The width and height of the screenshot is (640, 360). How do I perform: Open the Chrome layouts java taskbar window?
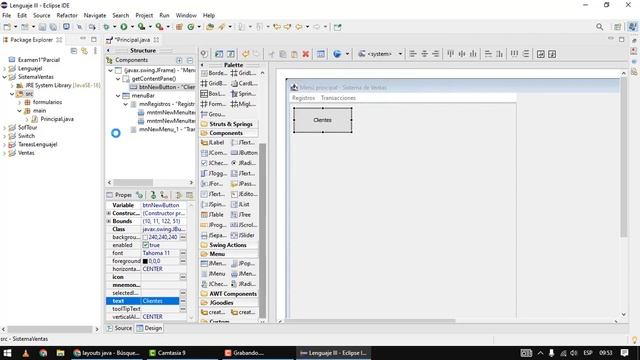coord(107,353)
